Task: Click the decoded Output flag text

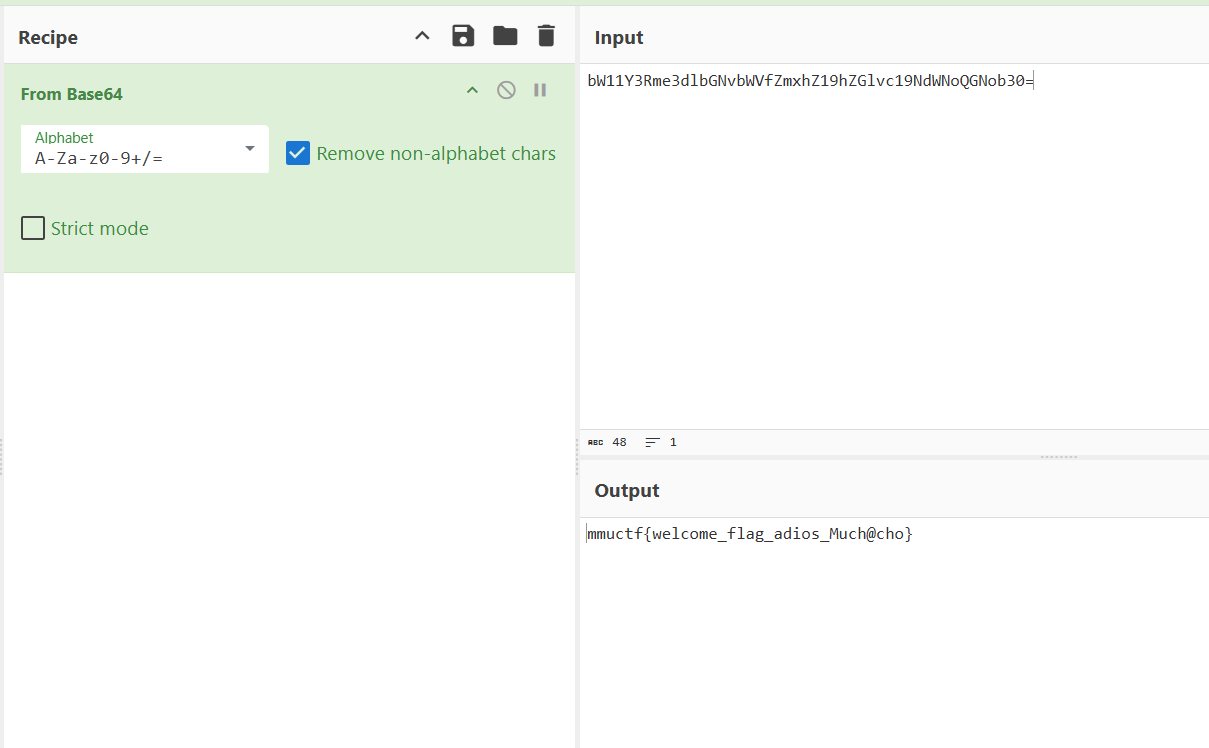Action: 750,534
